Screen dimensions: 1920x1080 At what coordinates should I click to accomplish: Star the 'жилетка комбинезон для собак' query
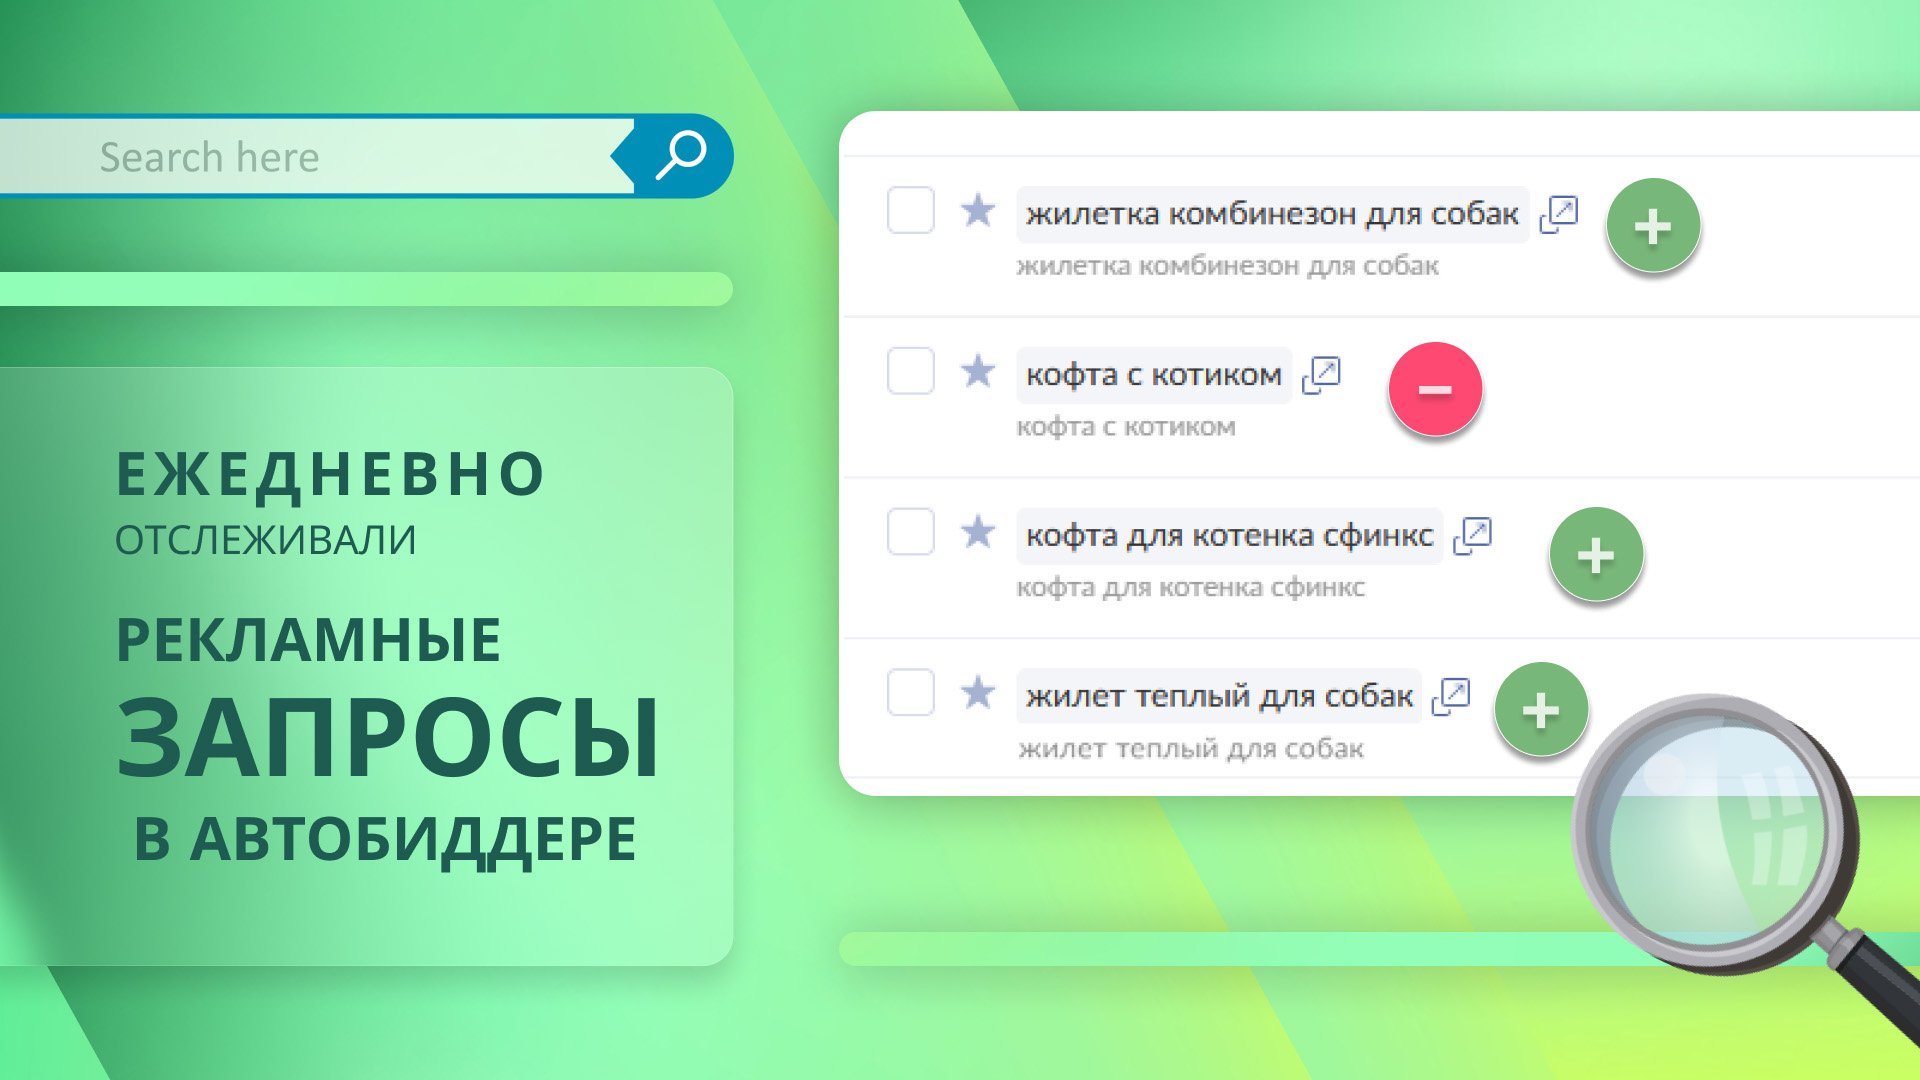pos(978,210)
